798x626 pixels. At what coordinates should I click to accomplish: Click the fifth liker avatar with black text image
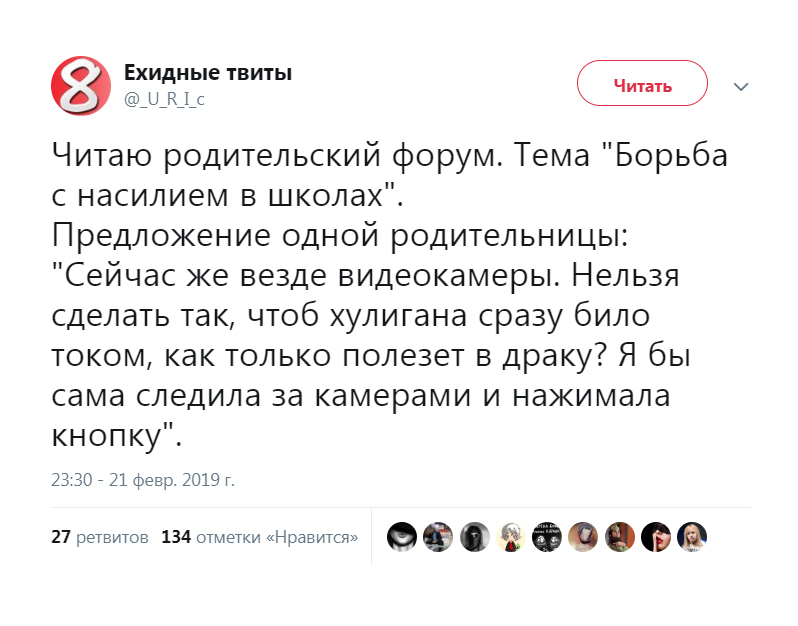click(547, 537)
